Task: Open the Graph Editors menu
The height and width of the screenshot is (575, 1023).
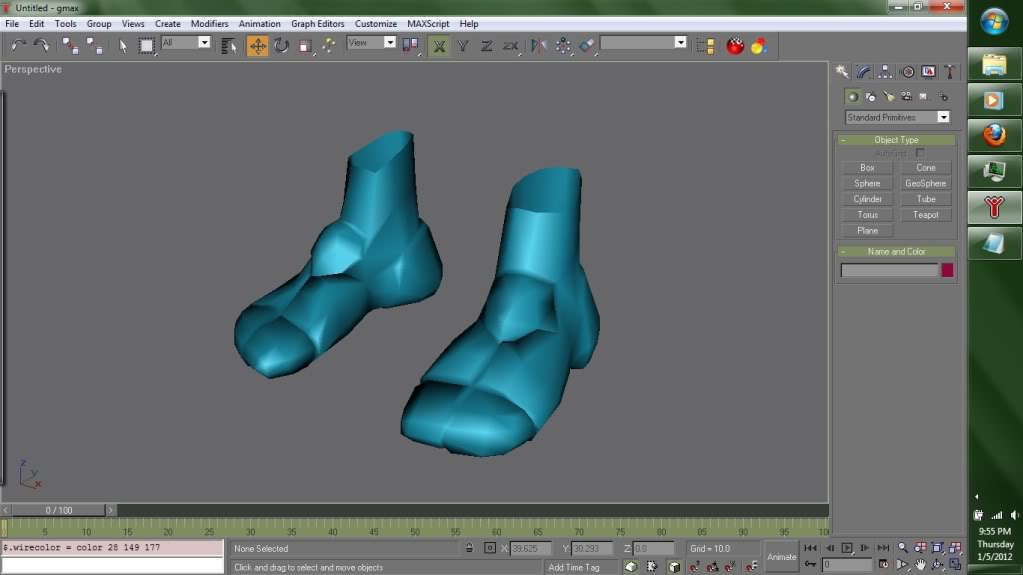Action: click(x=318, y=23)
